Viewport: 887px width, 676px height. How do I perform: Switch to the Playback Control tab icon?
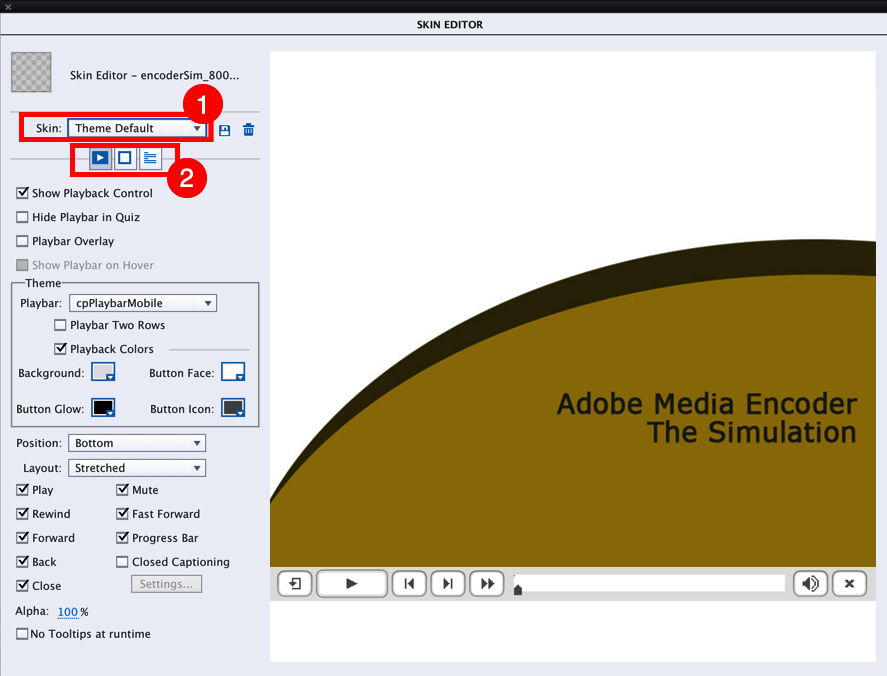point(100,158)
